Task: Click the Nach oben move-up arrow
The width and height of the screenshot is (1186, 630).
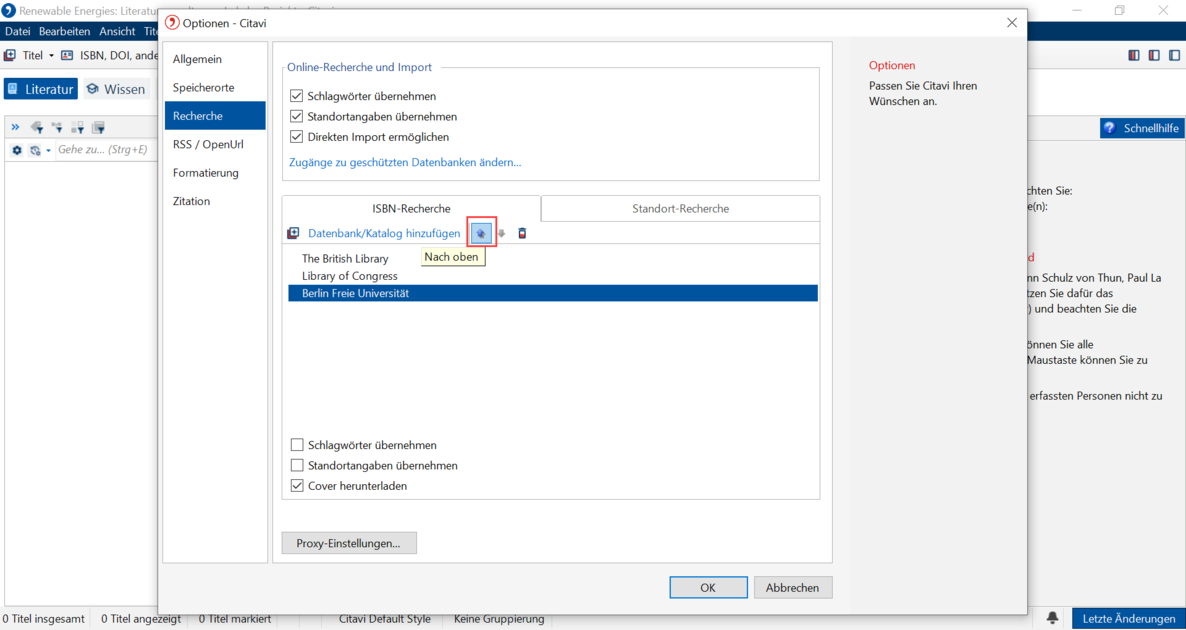Action: click(480, 234)
